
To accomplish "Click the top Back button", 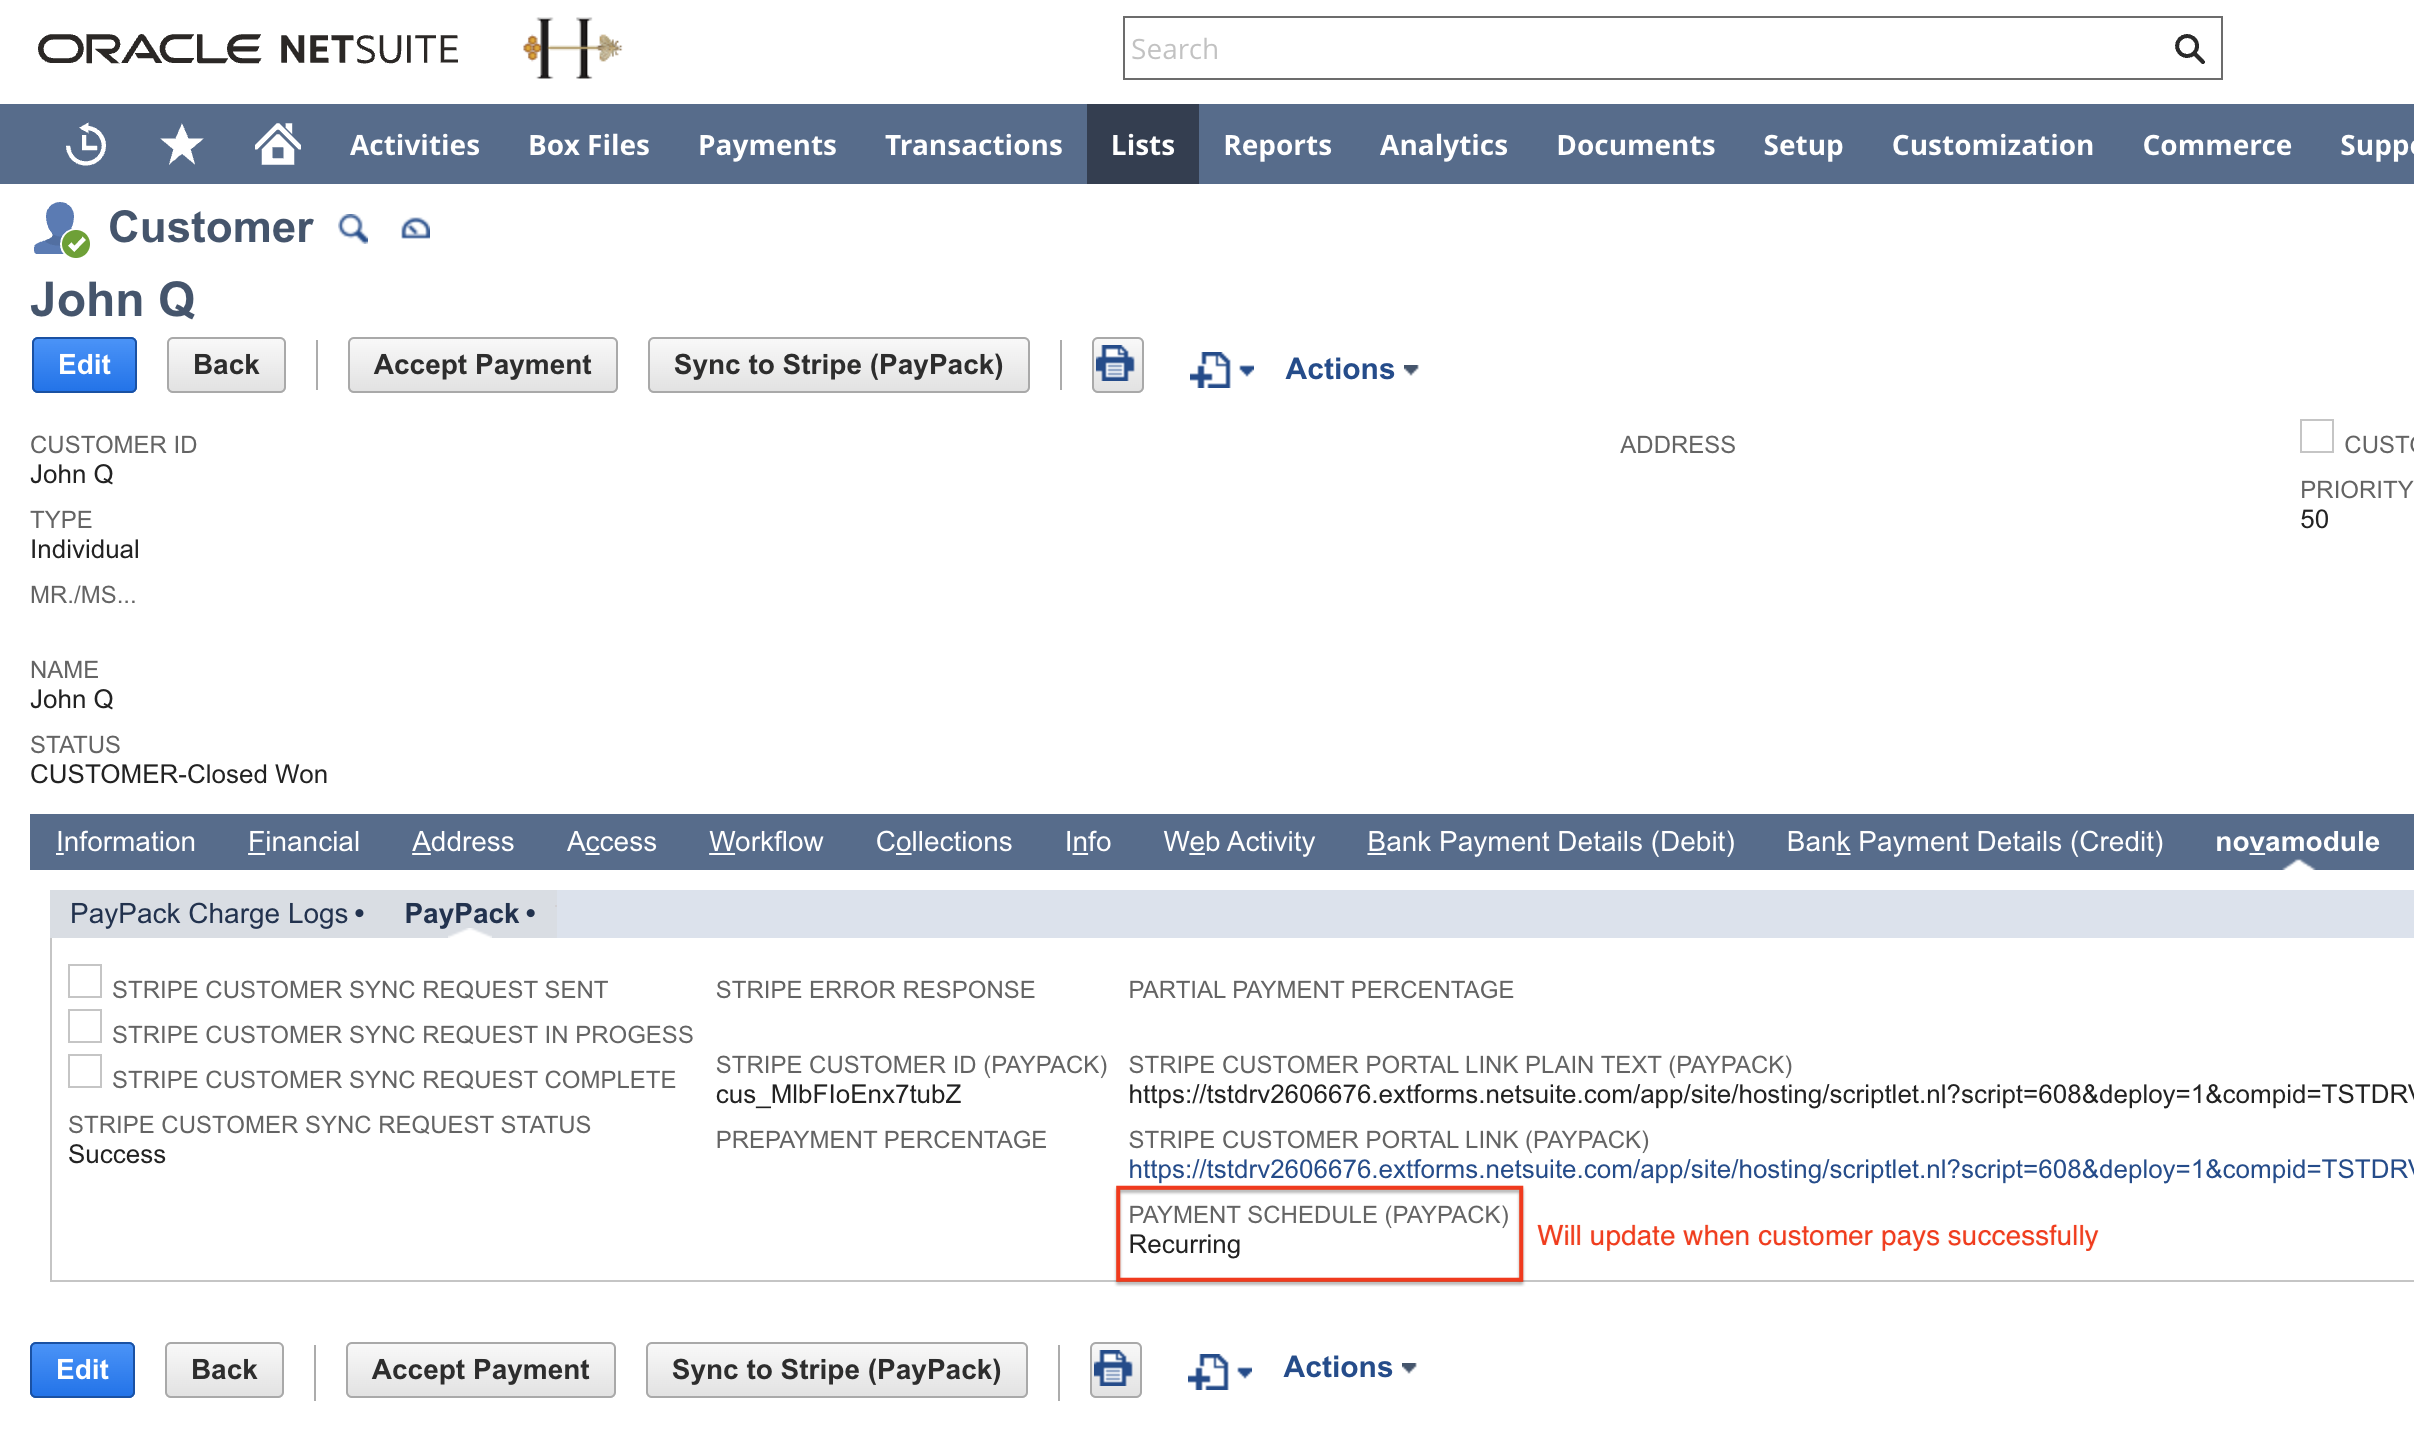I will 226,365.
